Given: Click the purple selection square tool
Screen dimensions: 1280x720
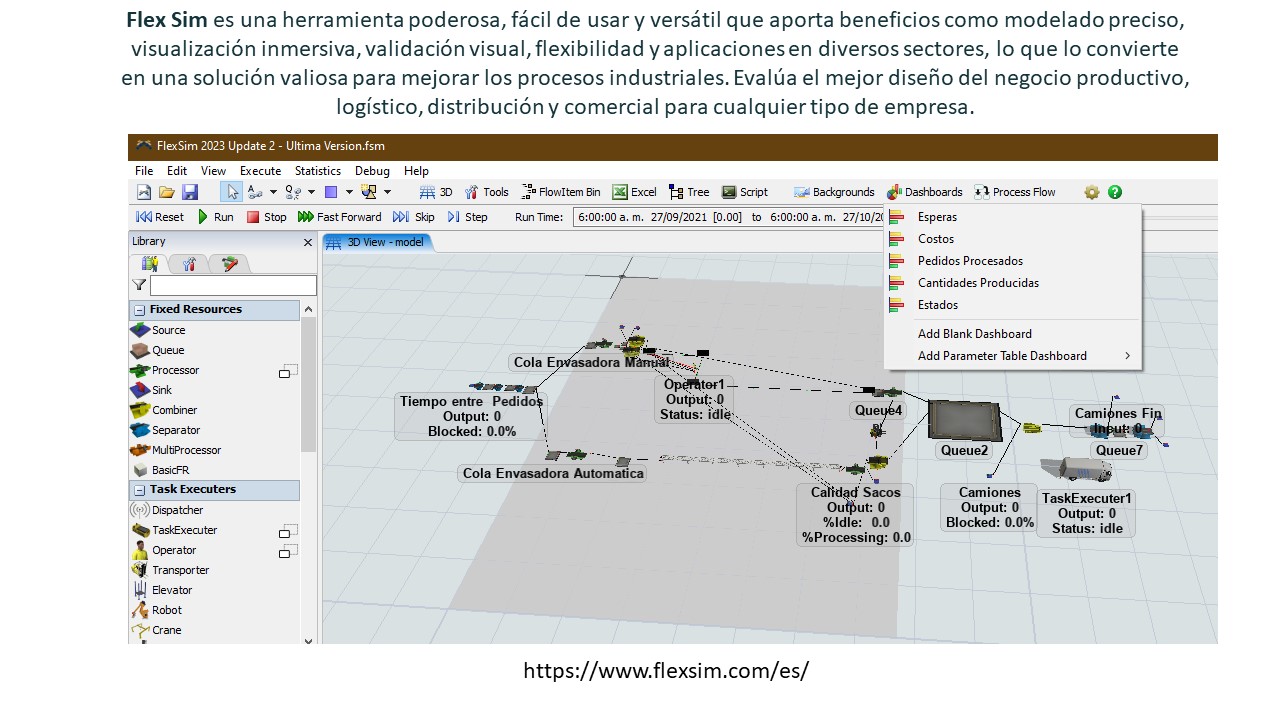Looking at the screenshot, I should click(331, 192).
